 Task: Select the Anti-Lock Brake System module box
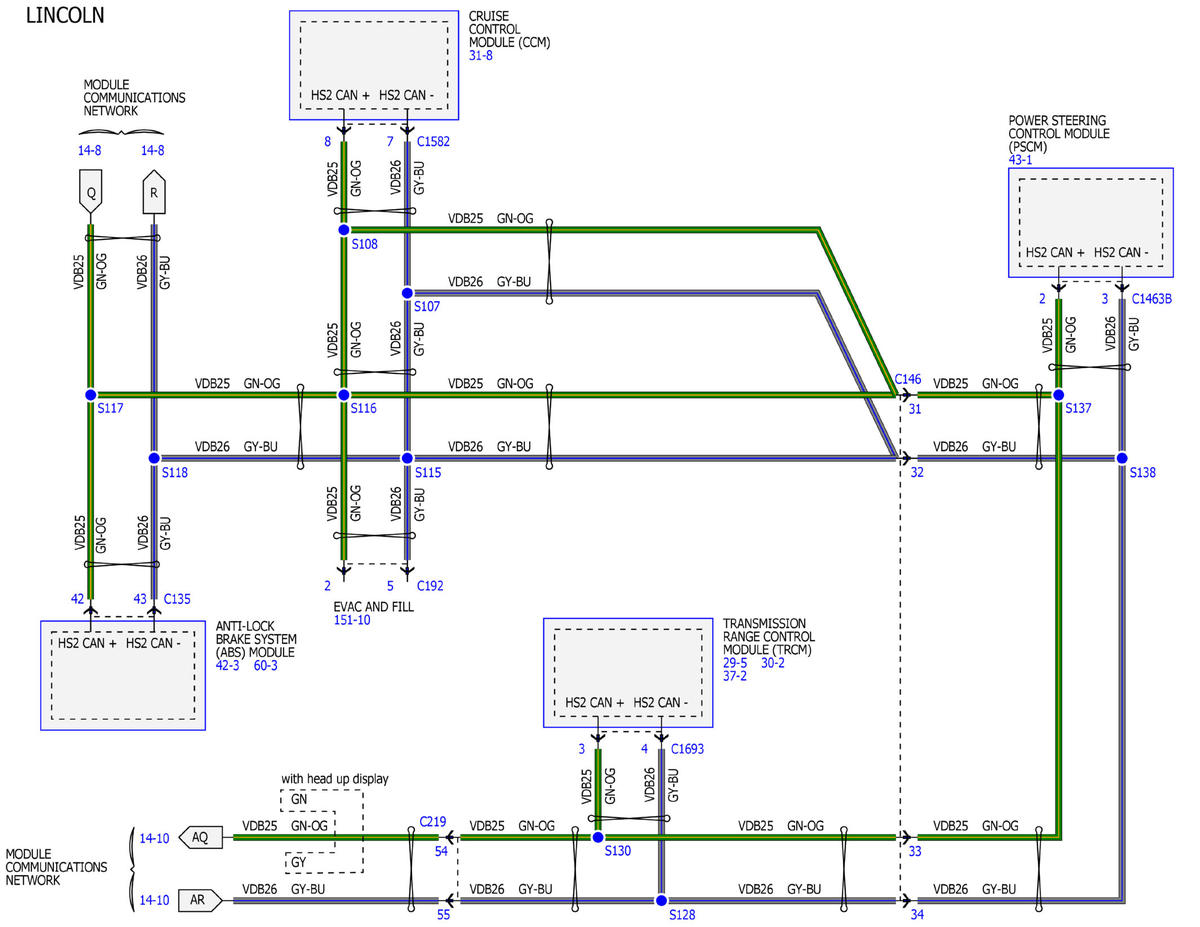[123, 675]
